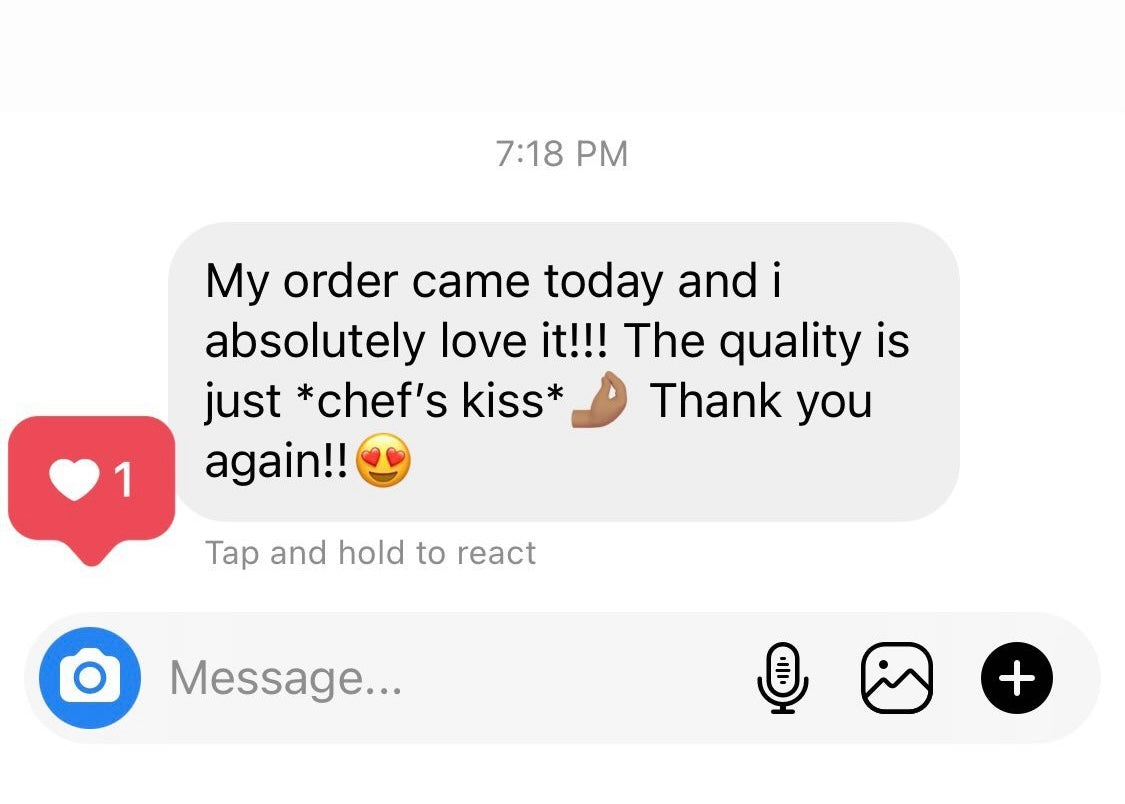Tap 'The quality is' phrase in the message
Viewport: 1125px width, 804px height.
point(767,341)
